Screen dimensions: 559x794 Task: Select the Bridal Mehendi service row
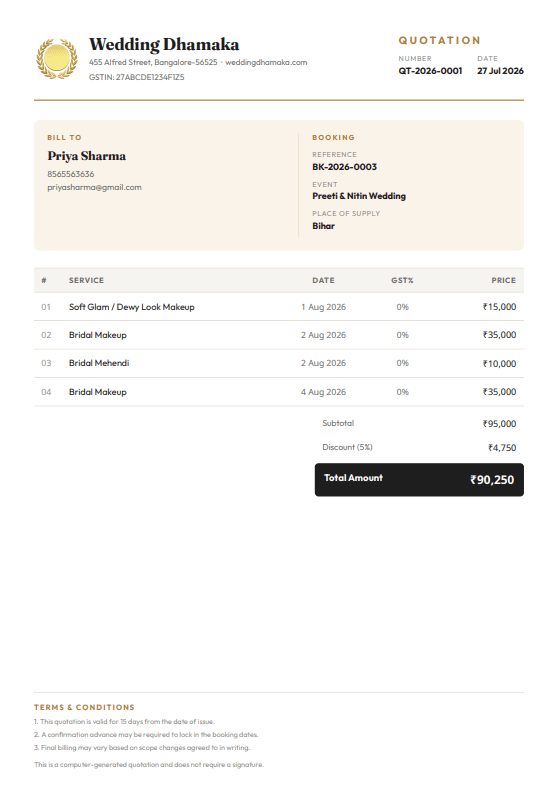pyautogui.click(x=279, y=363)
